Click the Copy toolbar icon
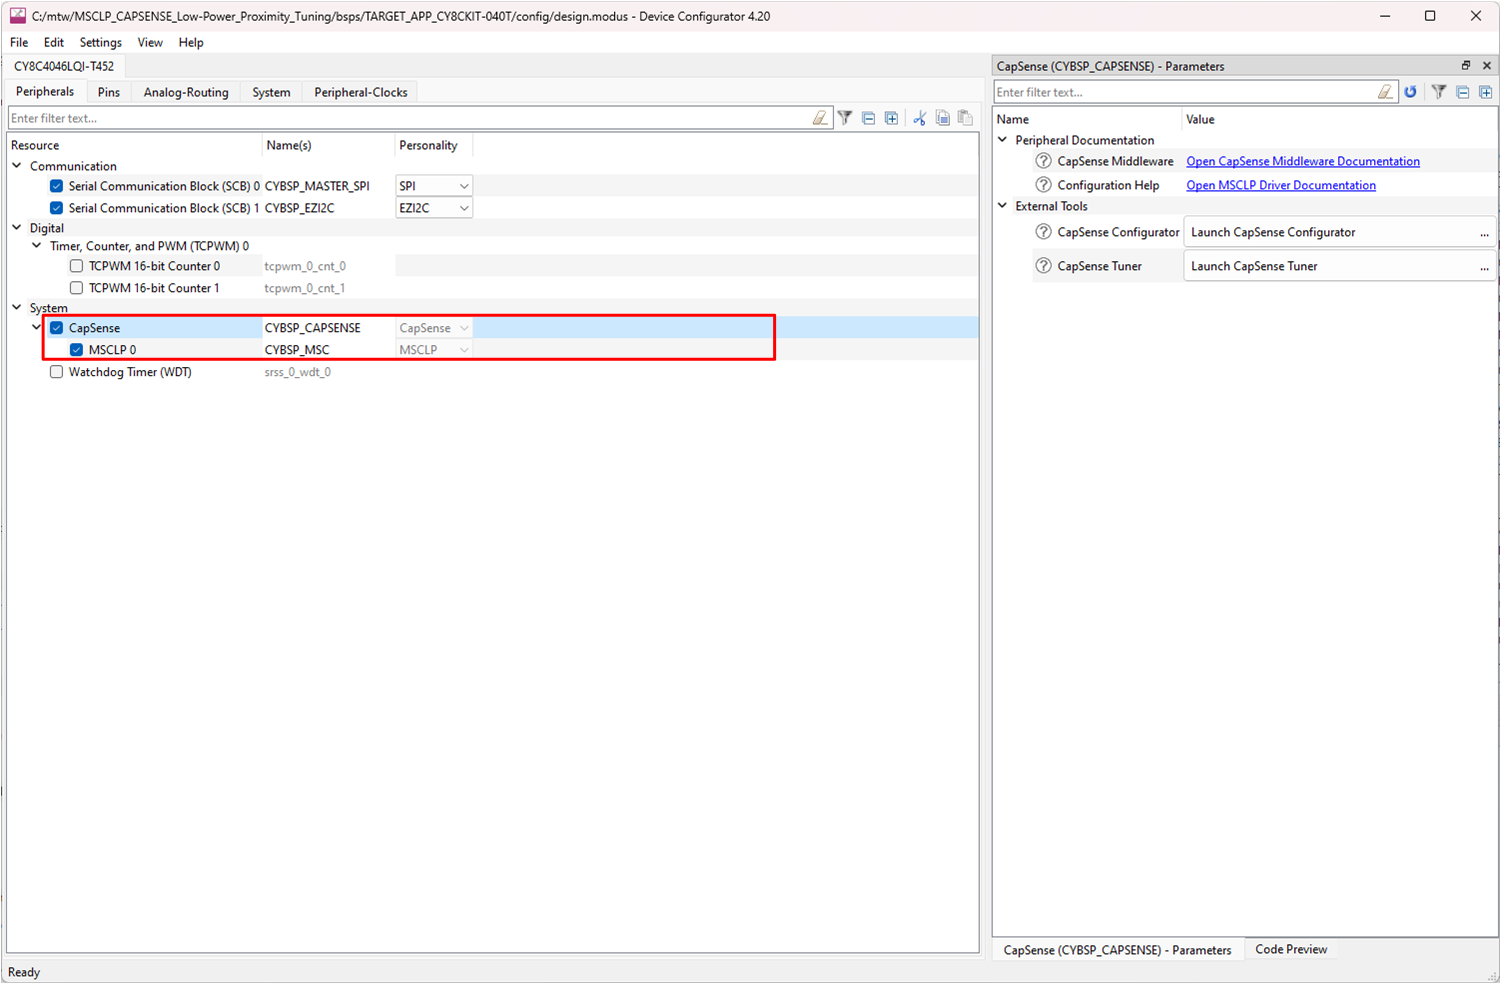Image resolution: width=1501 pixels, height=984 pixels. coord(942,118)
